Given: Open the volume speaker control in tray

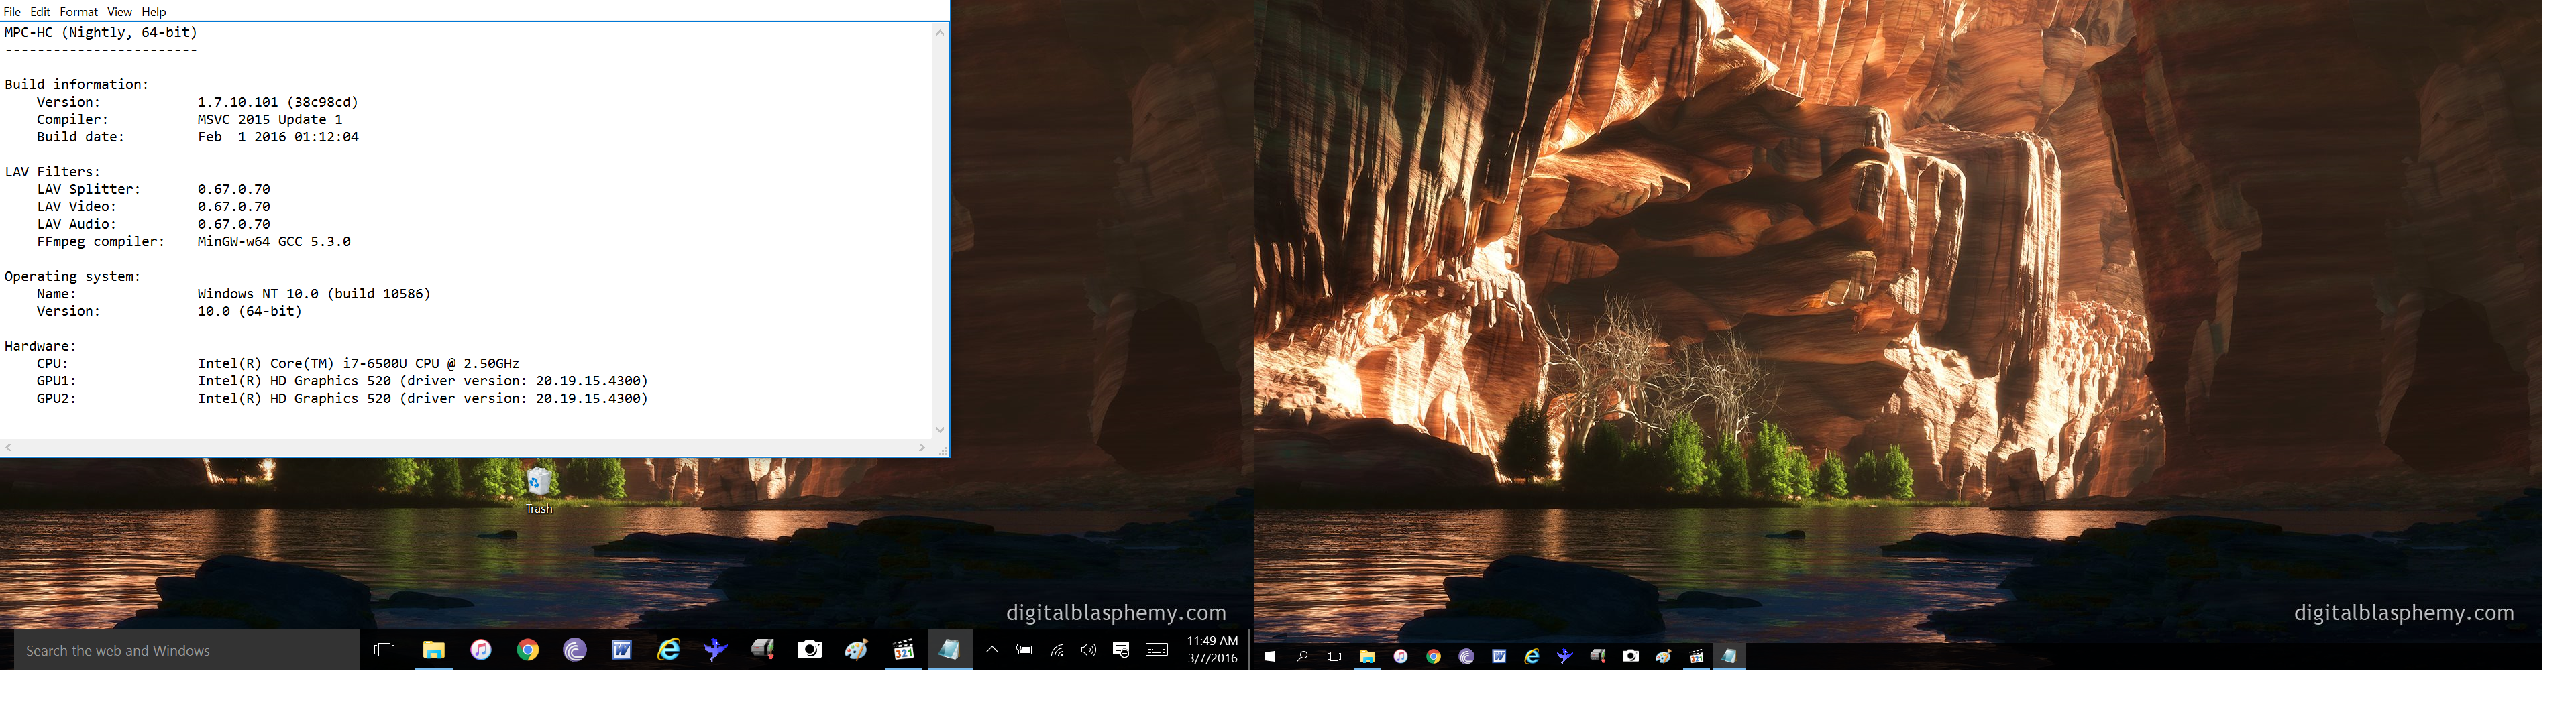Looking at the screenshot, I should pyautogui.click(x=1089, y=650).
